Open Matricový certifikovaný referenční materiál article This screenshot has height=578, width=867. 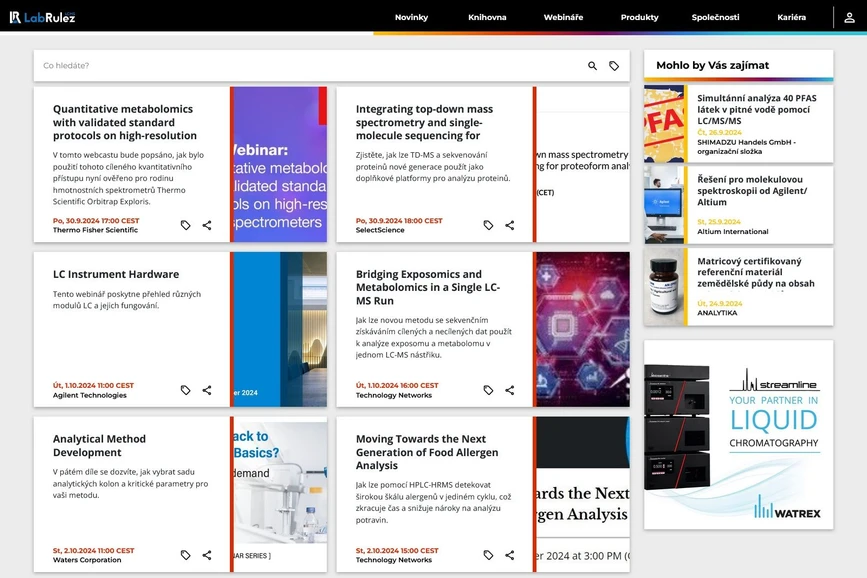tap(755, 272)
